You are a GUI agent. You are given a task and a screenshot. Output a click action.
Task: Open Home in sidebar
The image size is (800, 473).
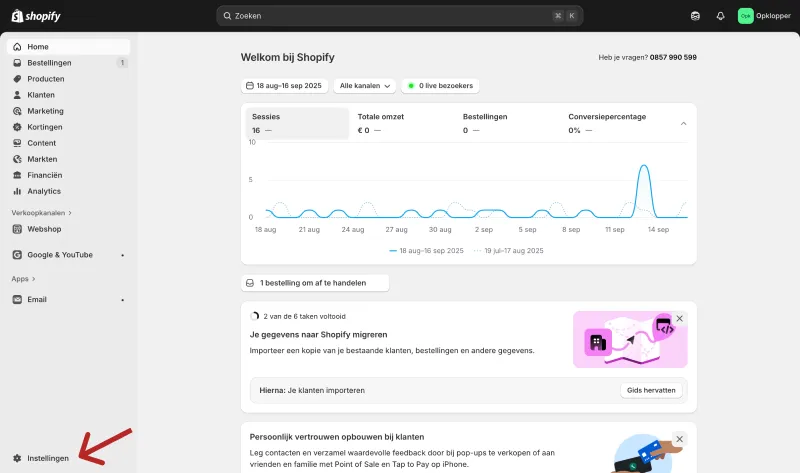point(68,46)
